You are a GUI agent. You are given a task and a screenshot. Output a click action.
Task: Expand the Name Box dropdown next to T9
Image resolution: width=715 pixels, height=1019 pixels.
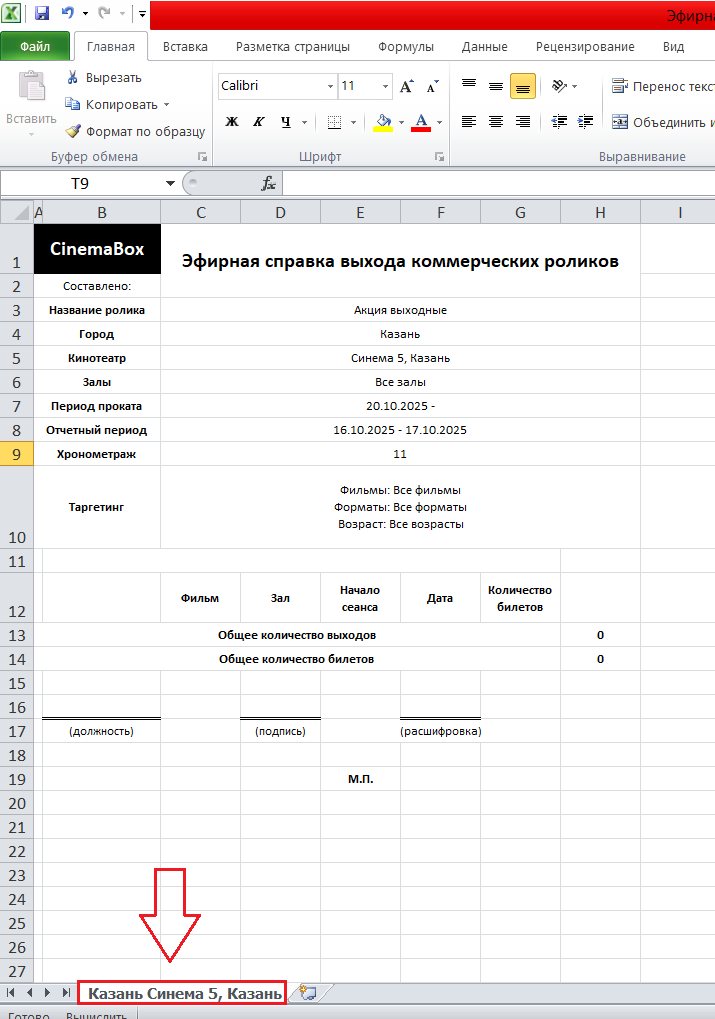pos(170,184)
